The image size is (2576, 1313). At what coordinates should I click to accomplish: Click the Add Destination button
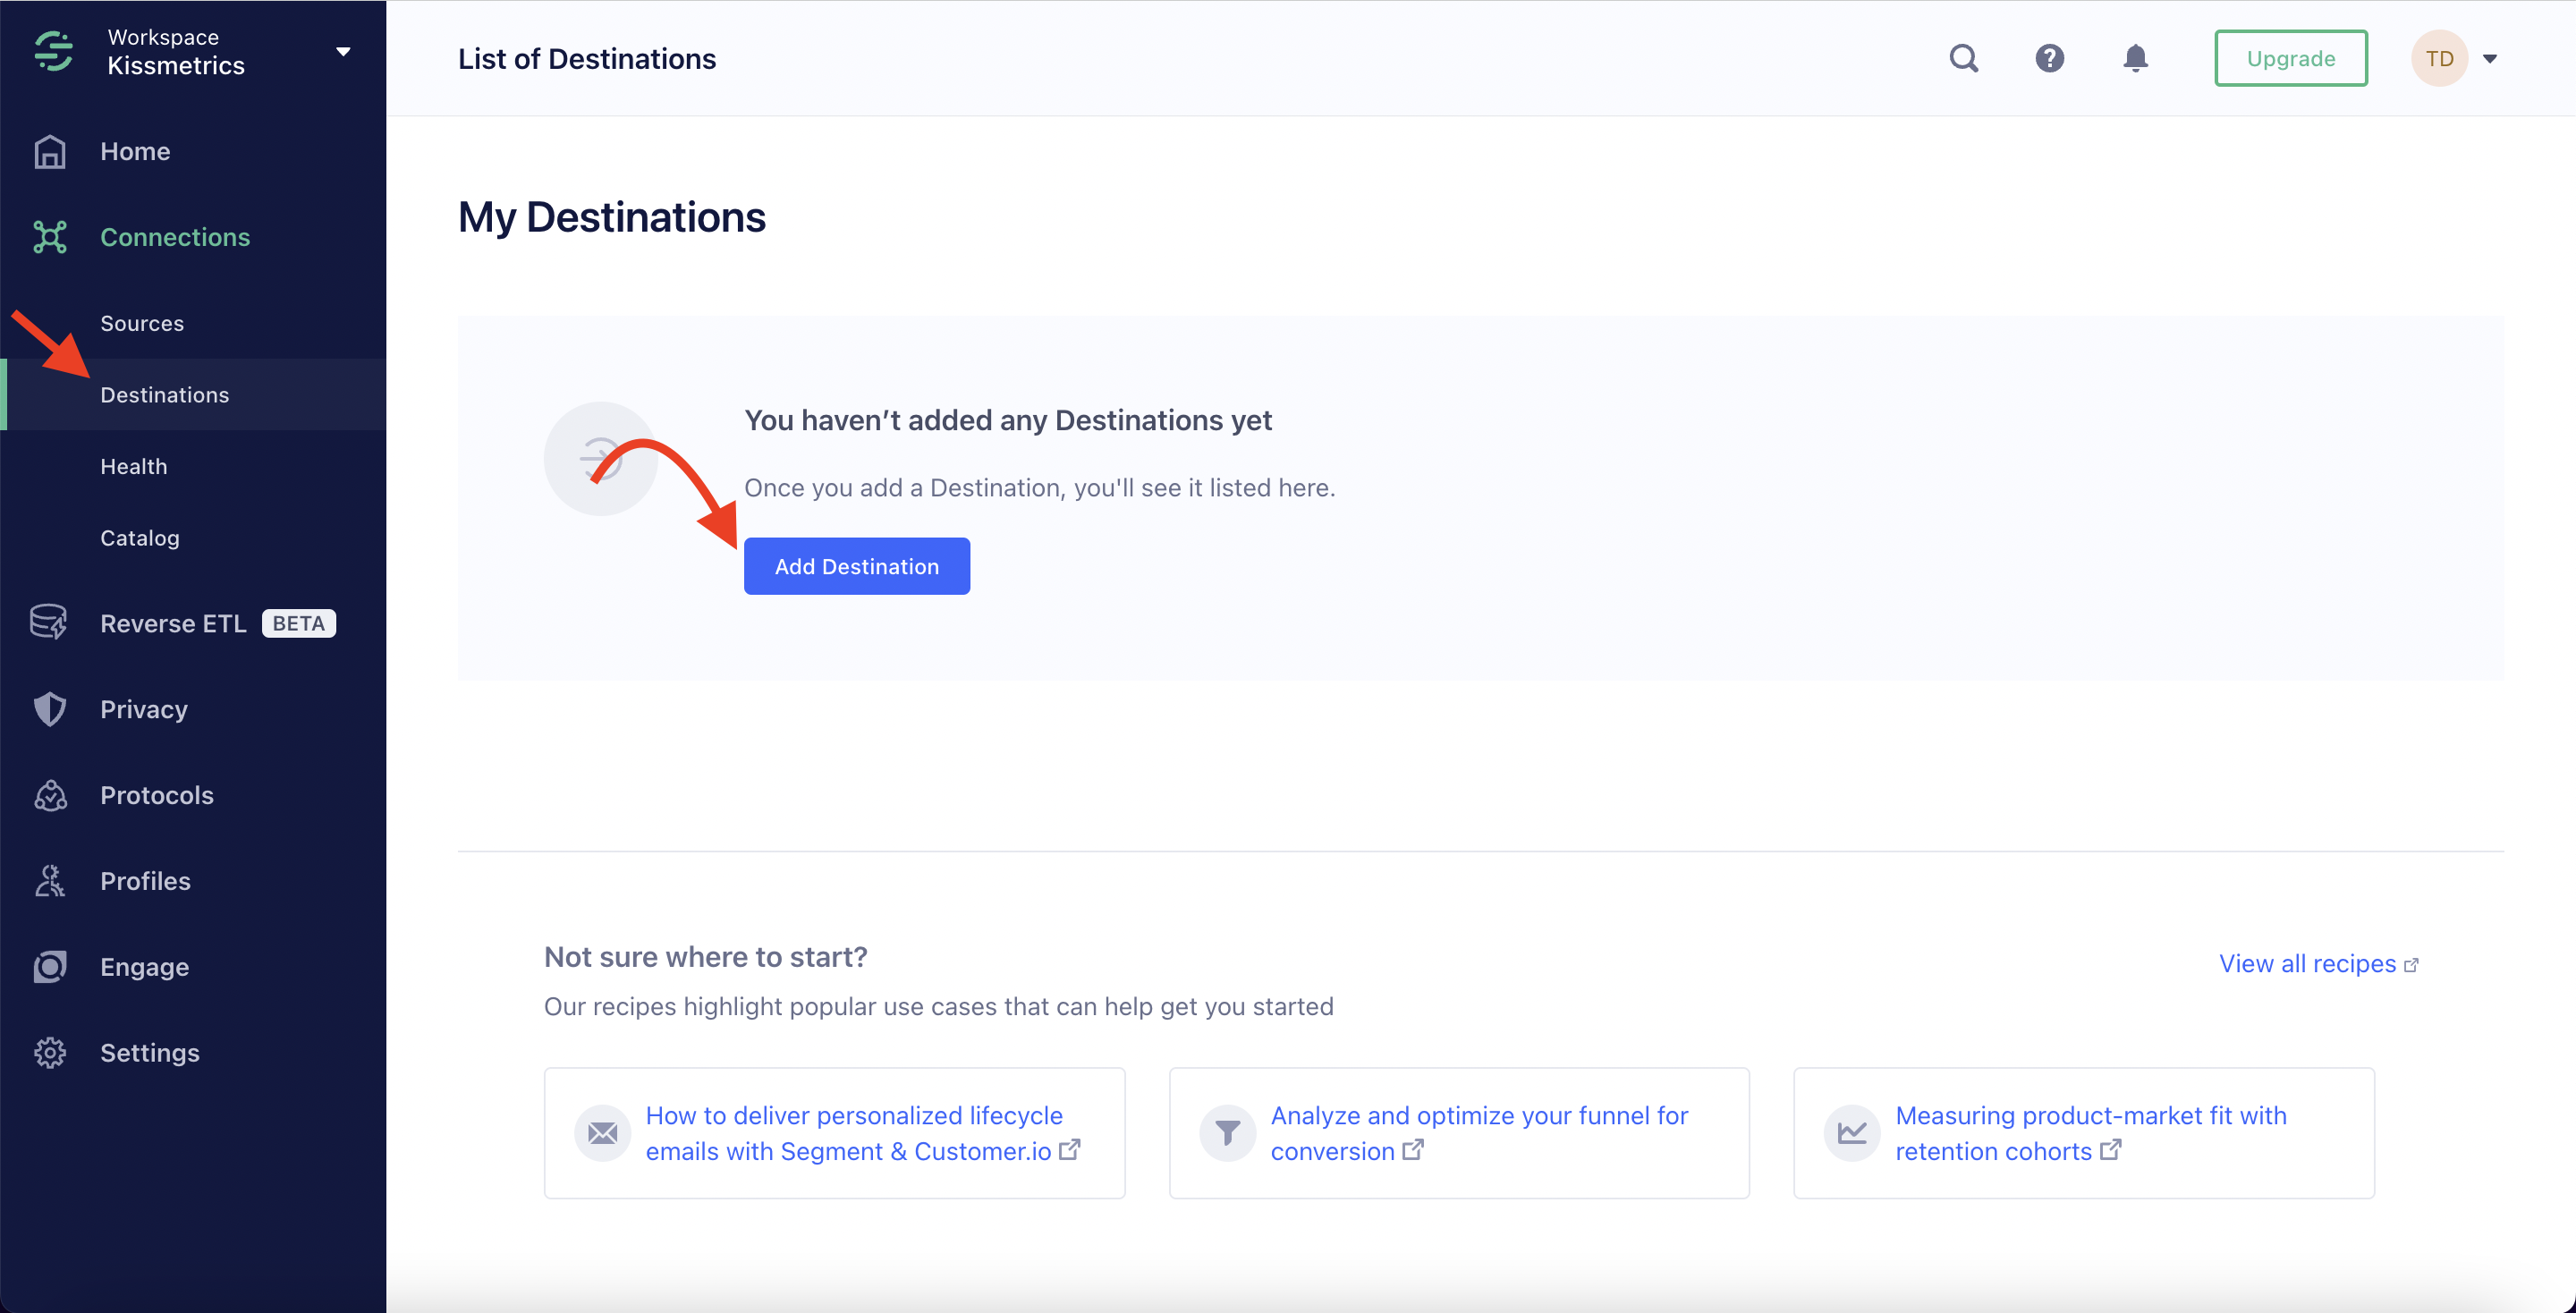coord(856,567)
